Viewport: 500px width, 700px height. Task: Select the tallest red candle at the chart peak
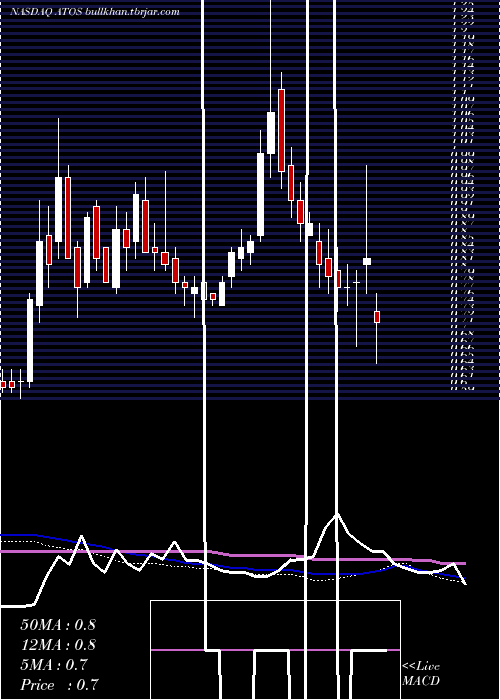coord(281,130)
